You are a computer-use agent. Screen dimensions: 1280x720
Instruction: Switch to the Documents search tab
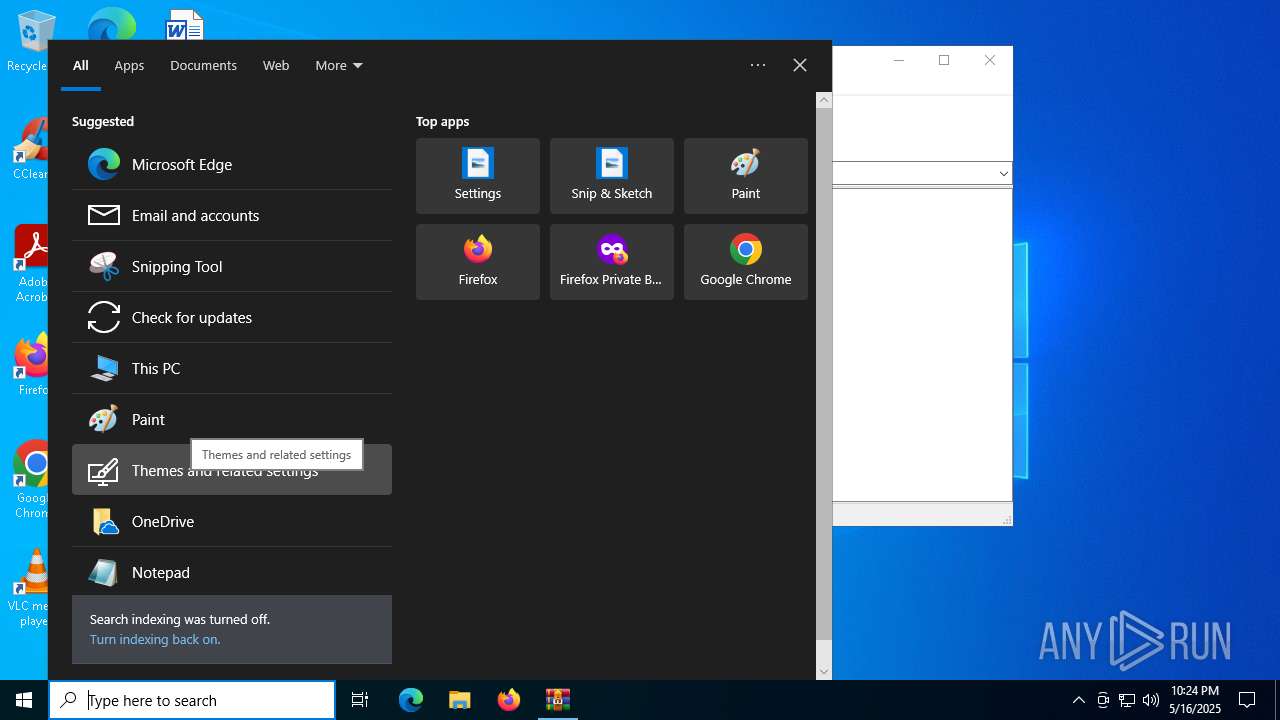pos(203,65)
